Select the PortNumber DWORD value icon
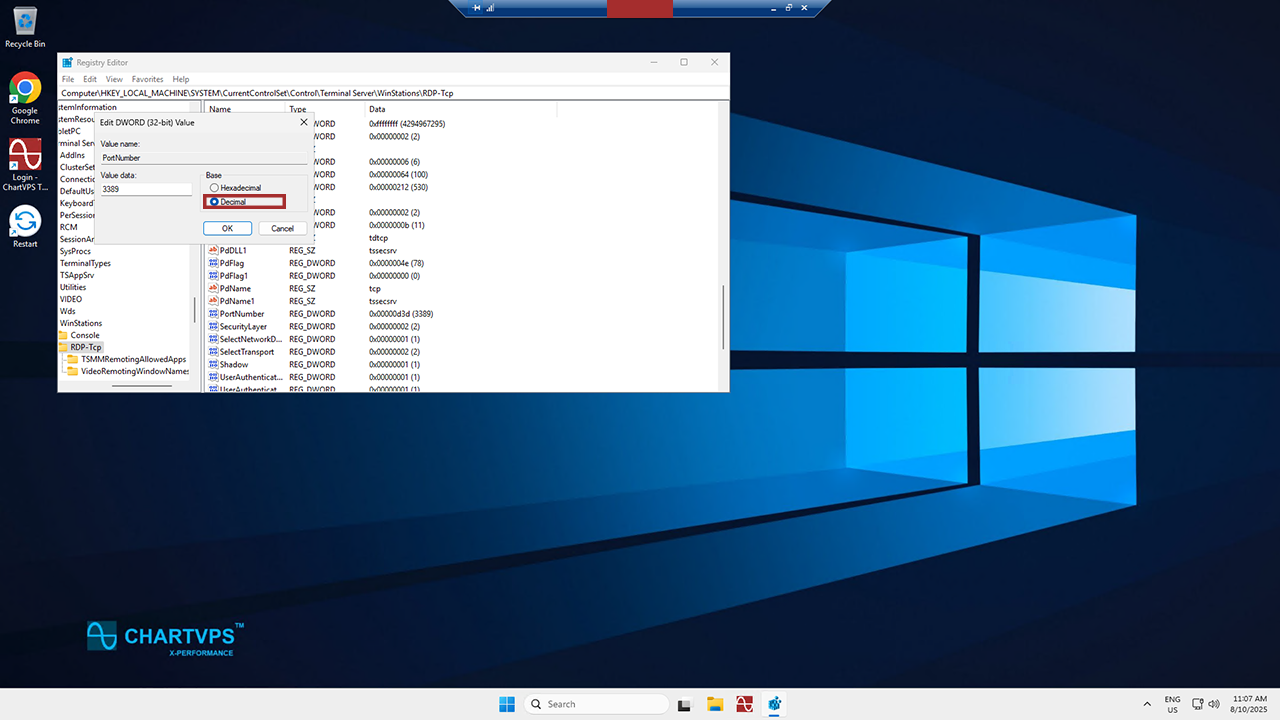The image size is (1280, 720). (x=213, y=314)
